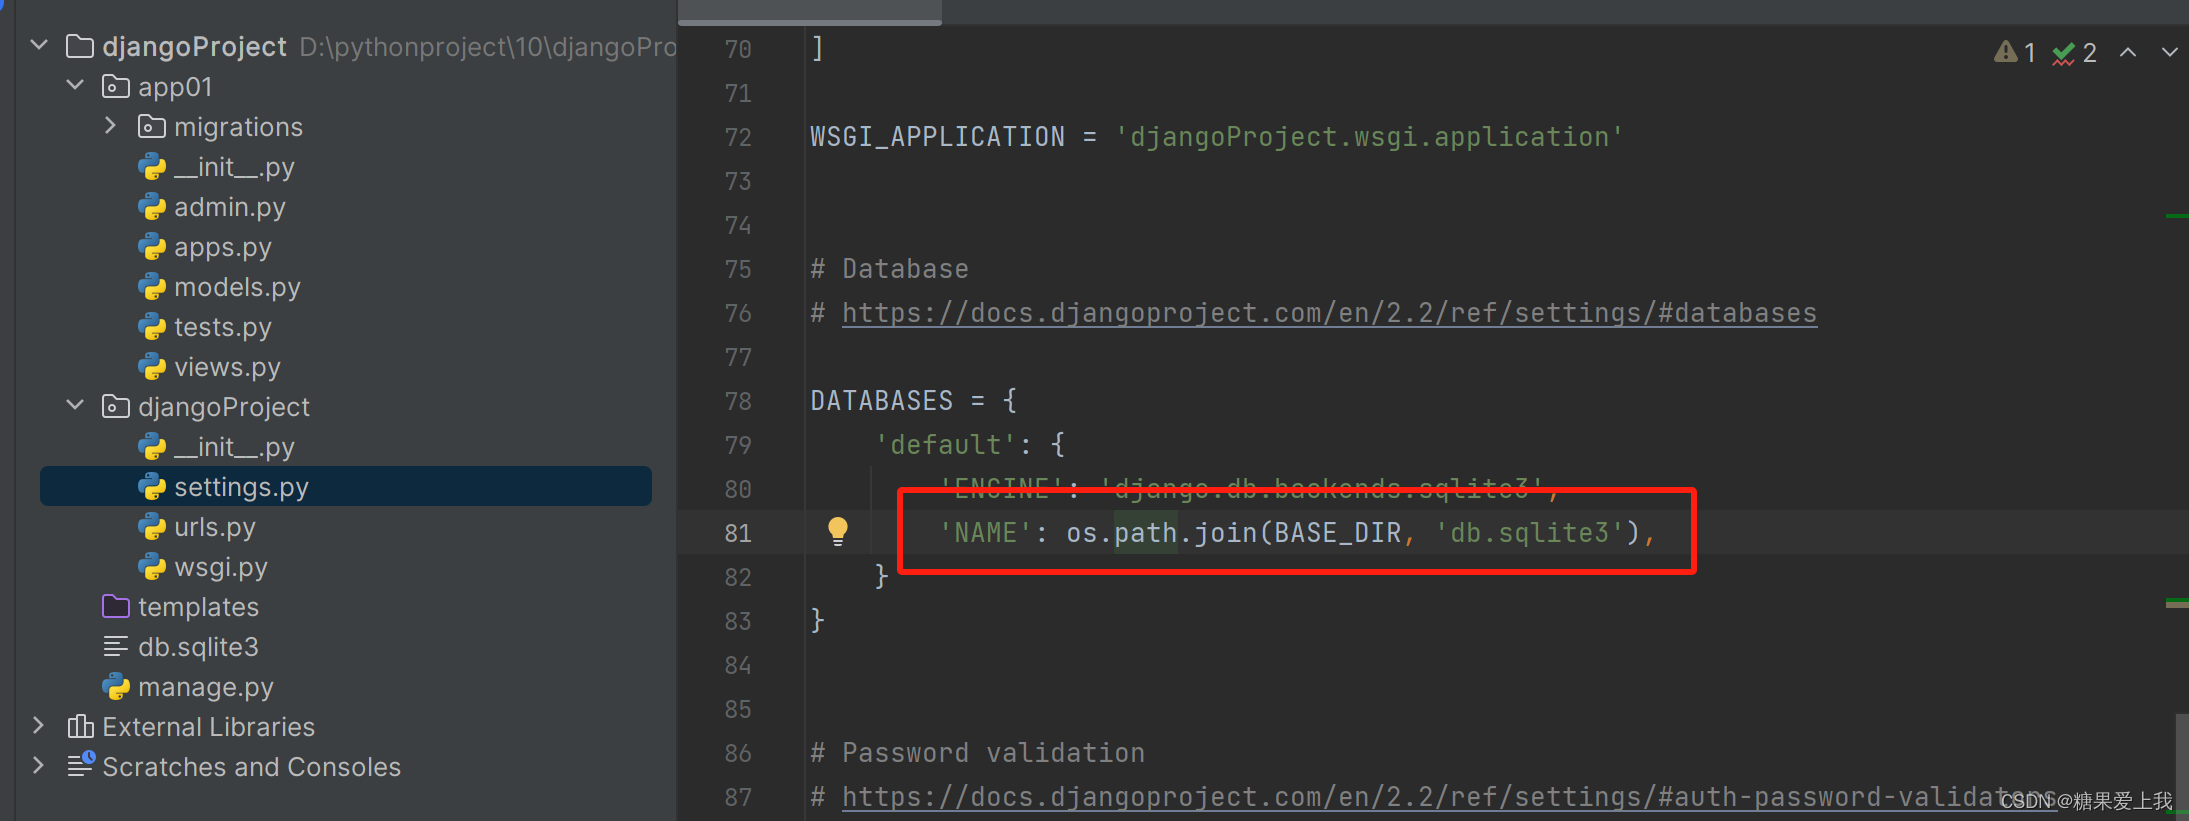The image size is (2189, 821).
Task: Click 'djangoProject.wsgi.application' string
Action: pyautogui.click(x=1369, y=137)
